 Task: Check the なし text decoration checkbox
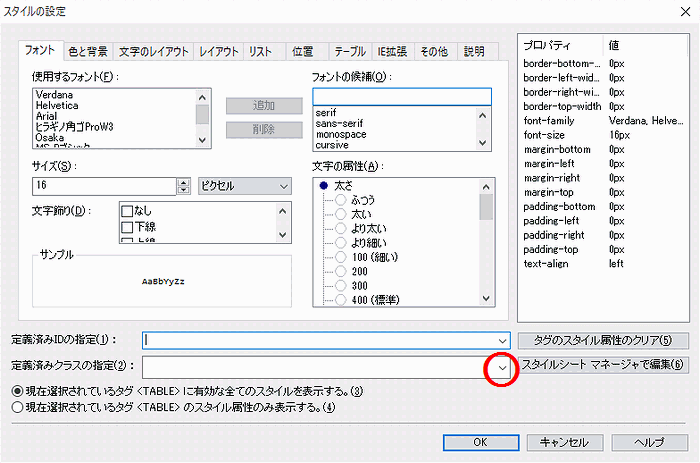click(127, 211)
